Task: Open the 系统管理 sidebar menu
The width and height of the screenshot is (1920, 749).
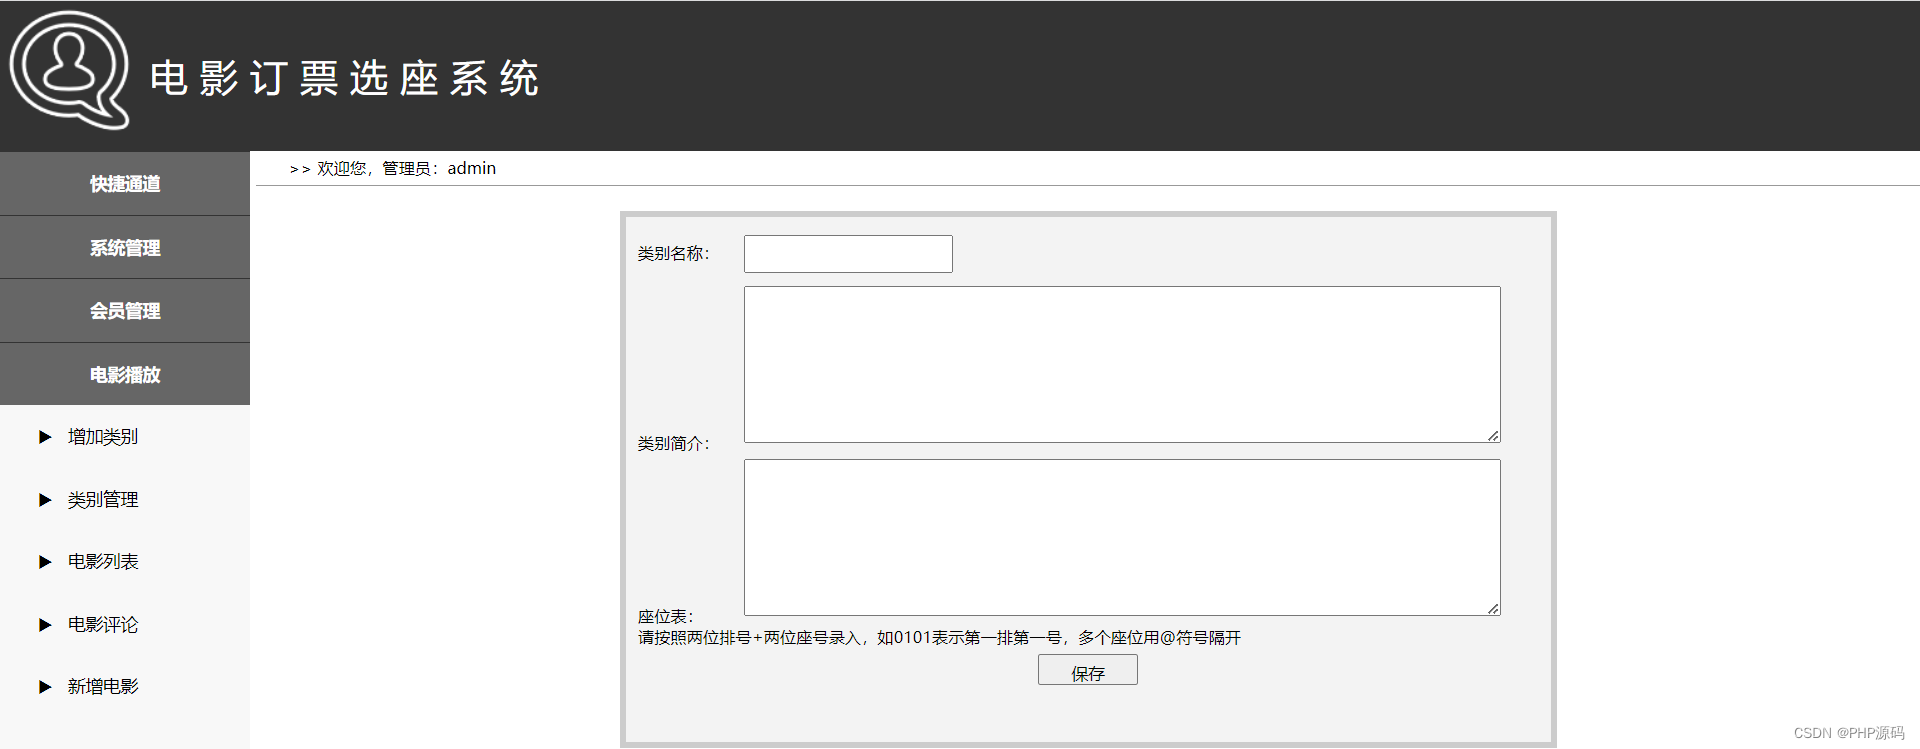Action: [125, 247]
